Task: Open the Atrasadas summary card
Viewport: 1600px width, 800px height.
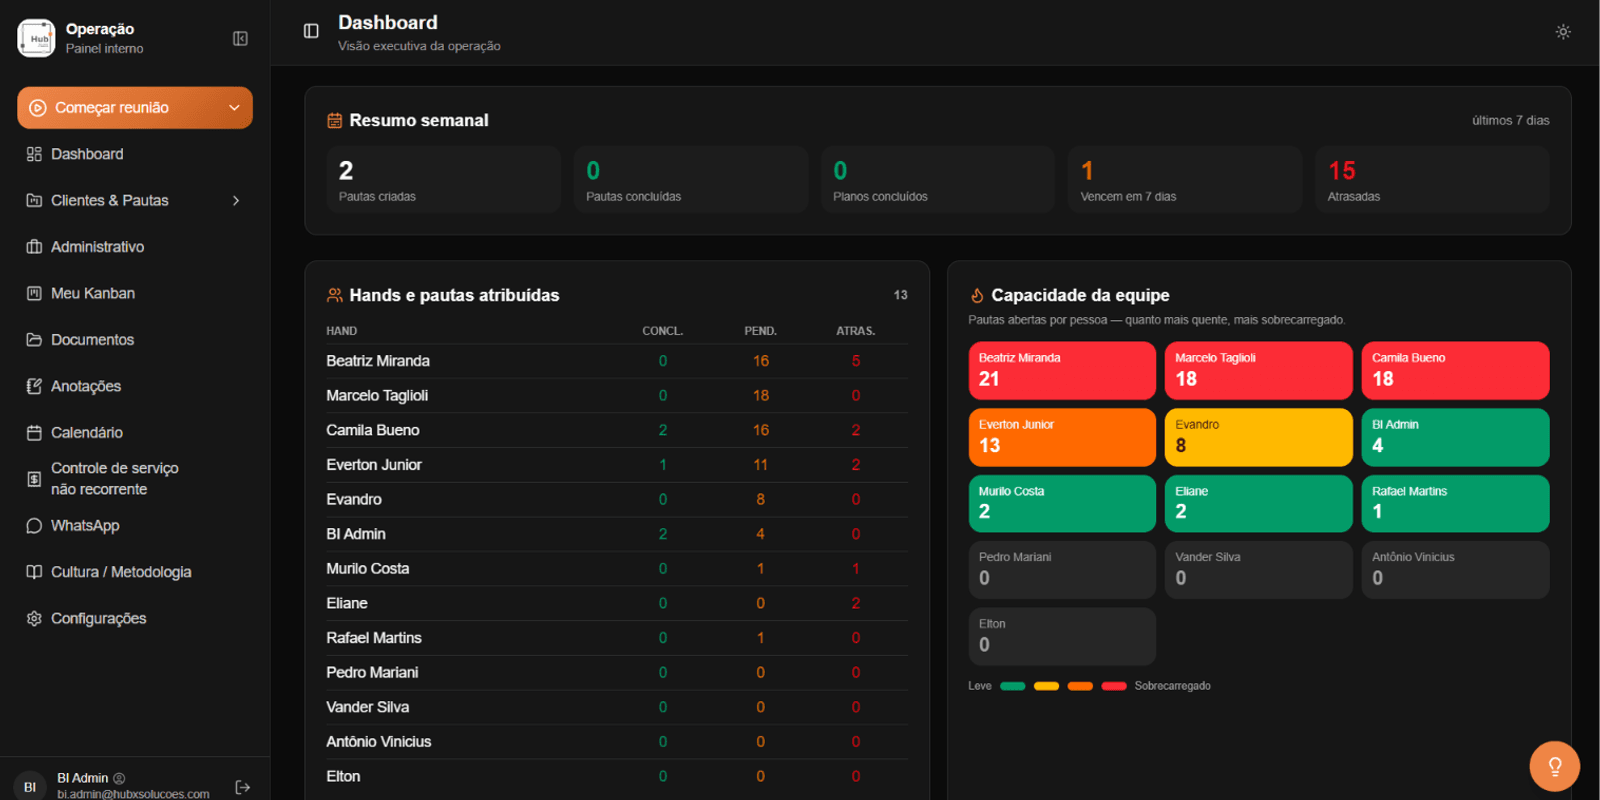Action: 1432,180
